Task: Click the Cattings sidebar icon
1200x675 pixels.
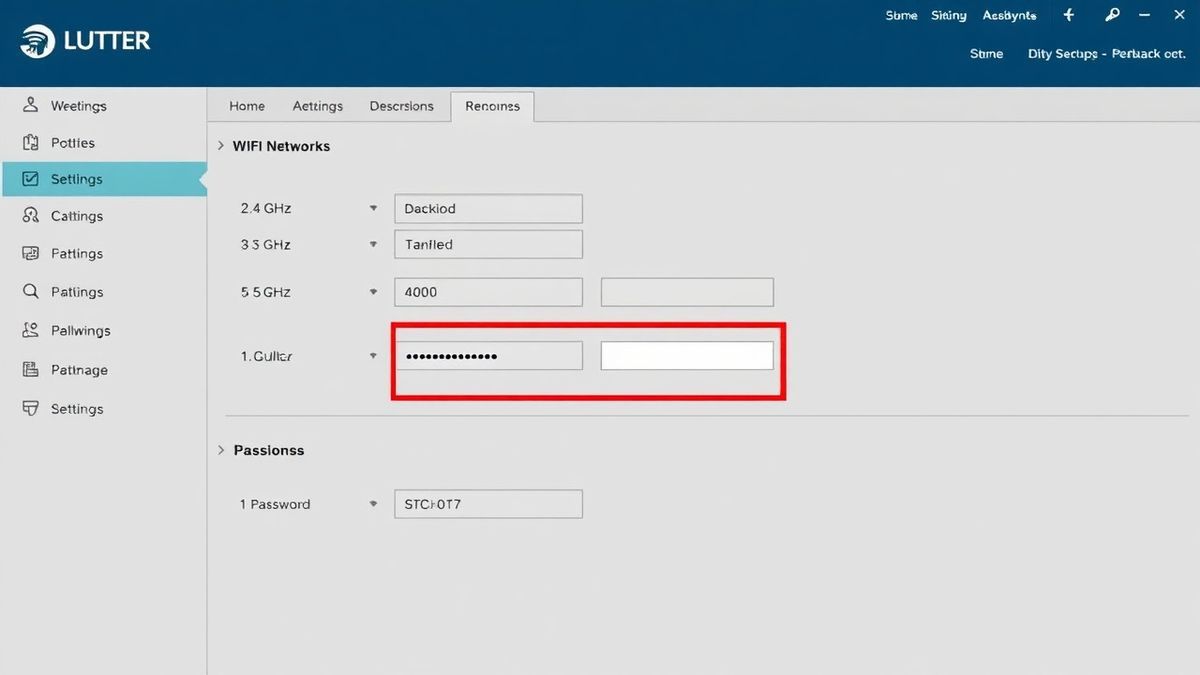Action: pos(31,215)
